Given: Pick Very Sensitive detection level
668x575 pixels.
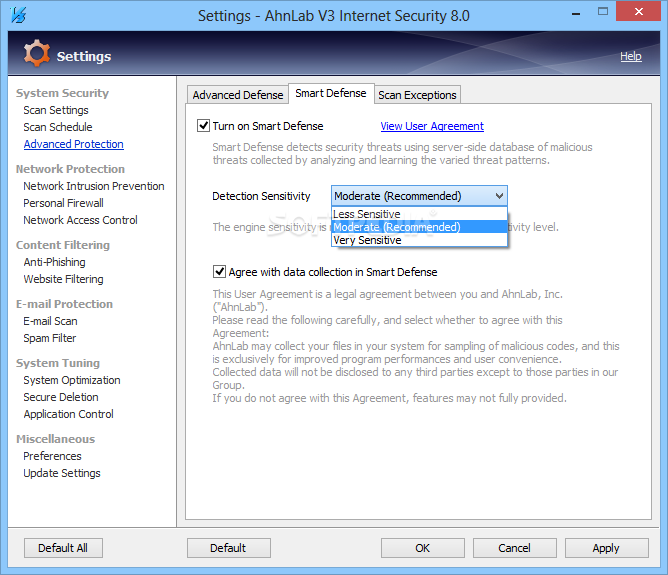Looking at the screenshot, I should (419, 240).
